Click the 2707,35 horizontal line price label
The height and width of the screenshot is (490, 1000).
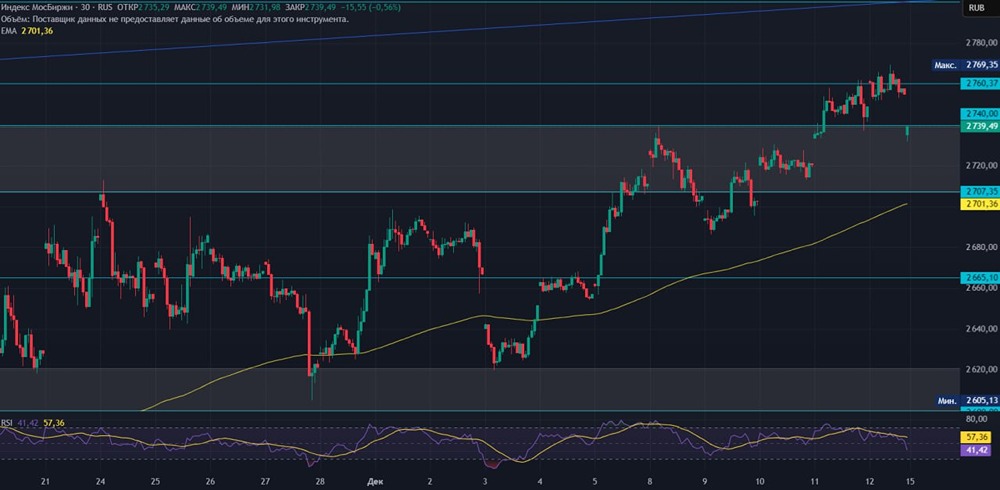980,191
